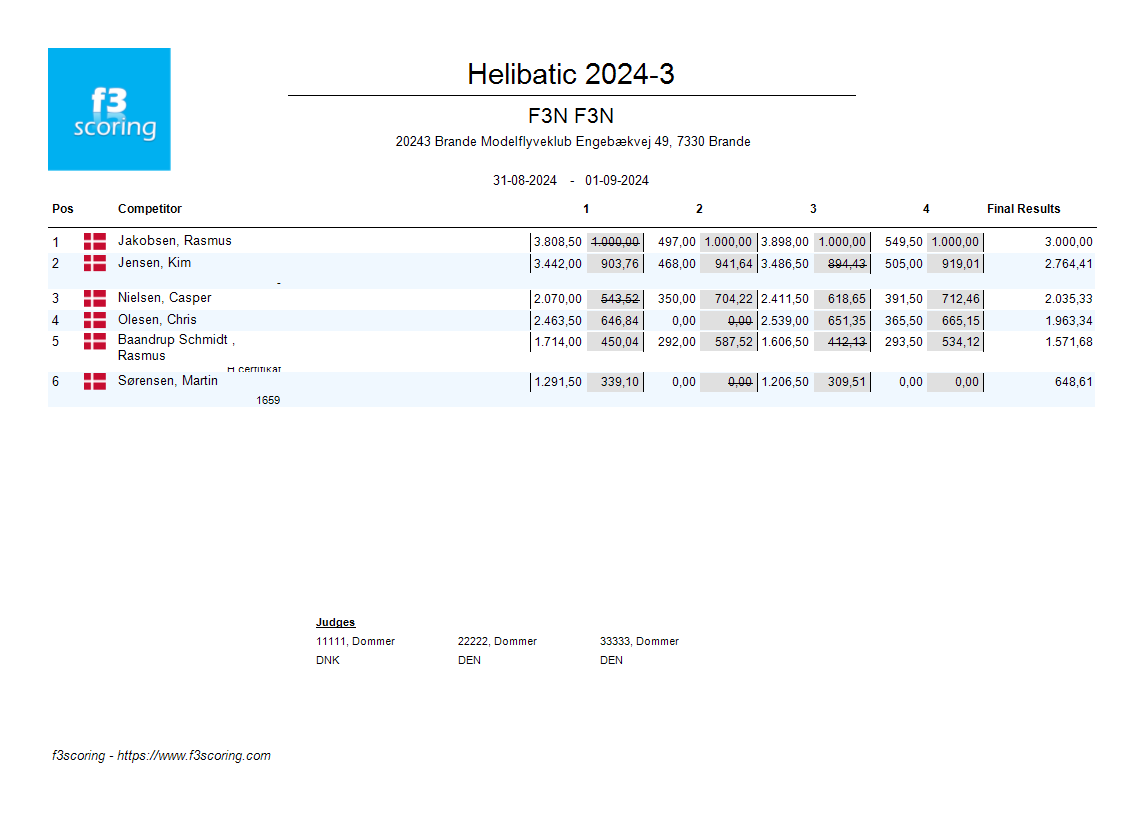1142x813 pixels.
Task: Click the round 3 column header
Action: [x=813, y=209]
